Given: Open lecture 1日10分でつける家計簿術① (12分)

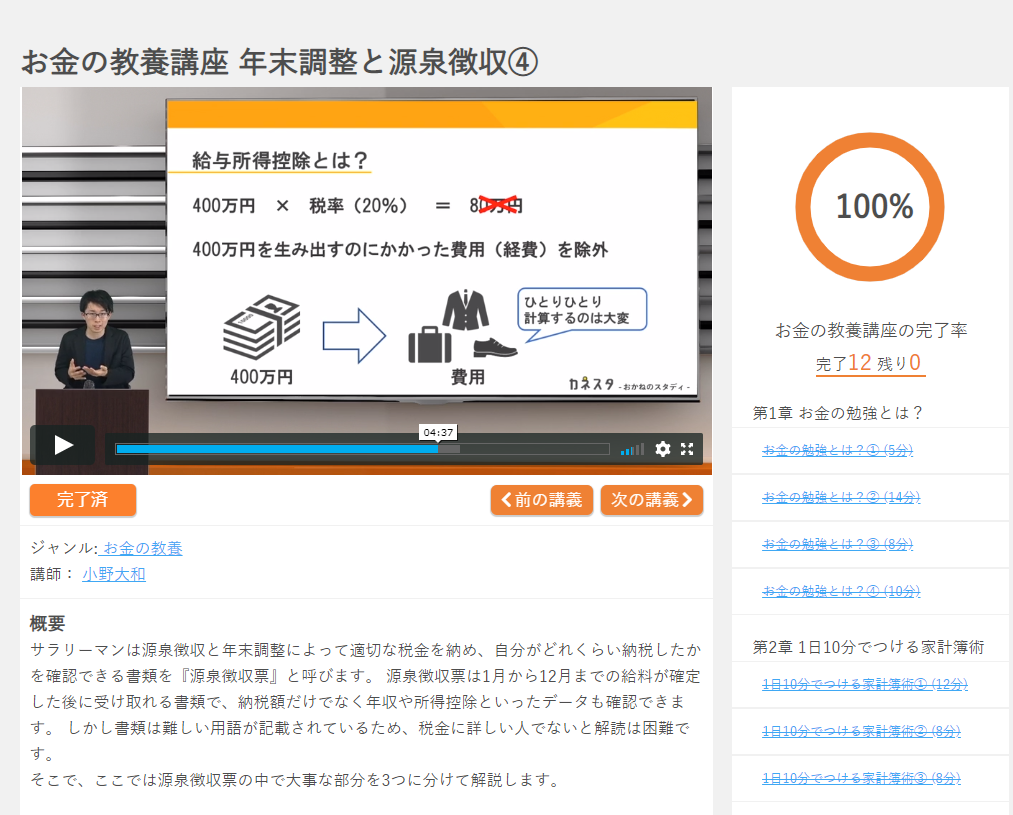Looking at the screenshot, I should [x=864, y=684].
